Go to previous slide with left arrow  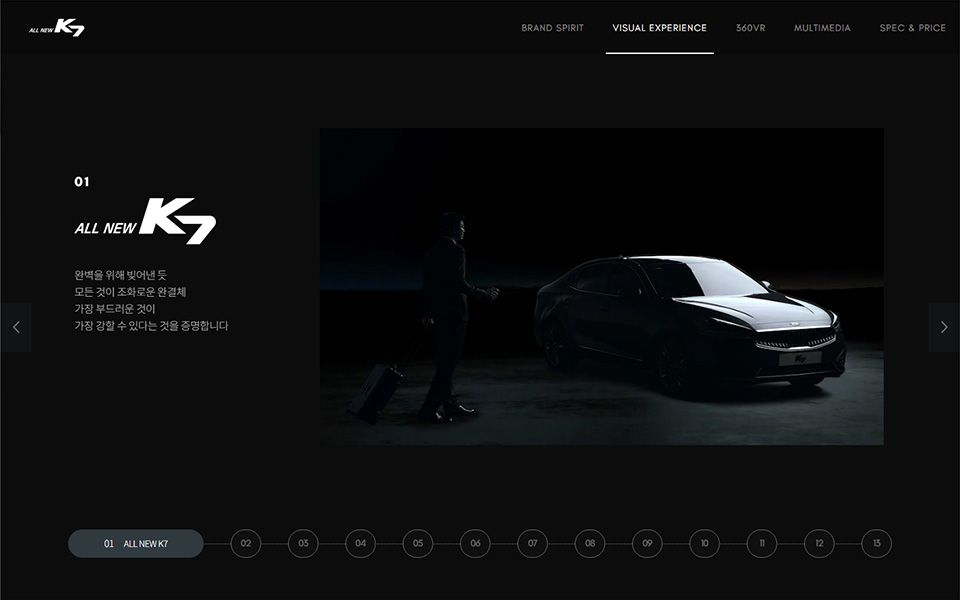(16, 327)
